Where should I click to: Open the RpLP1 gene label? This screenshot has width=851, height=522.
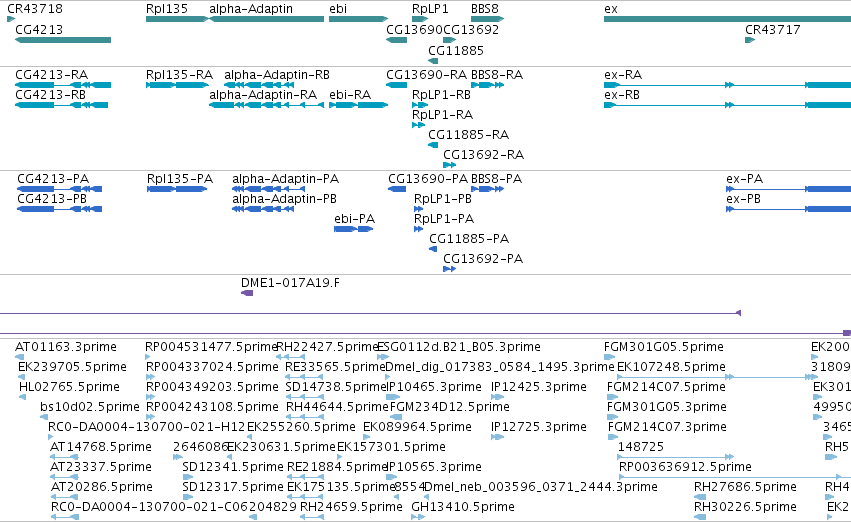tap(430, 9)
